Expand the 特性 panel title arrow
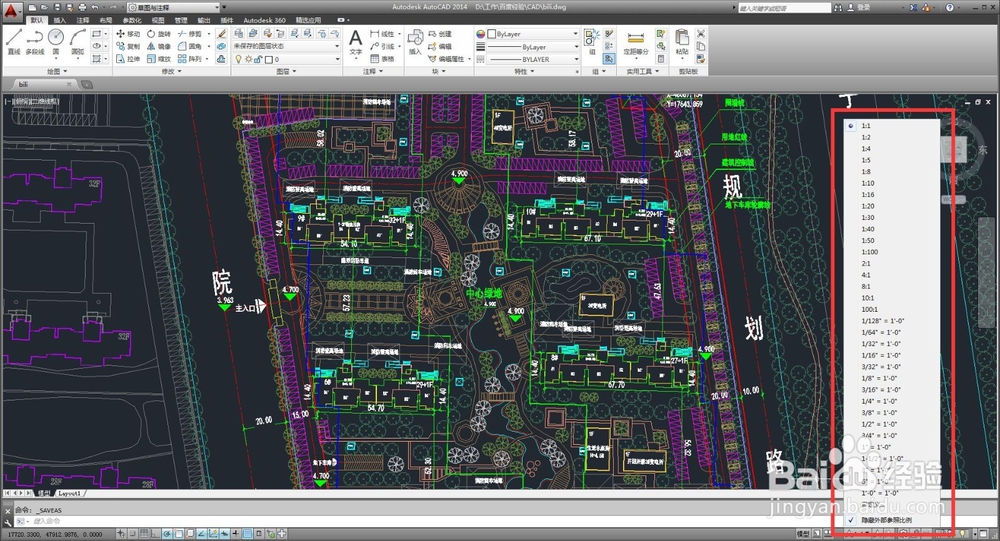This screenshot has width=1000, height=541. [x=533, y=71]
